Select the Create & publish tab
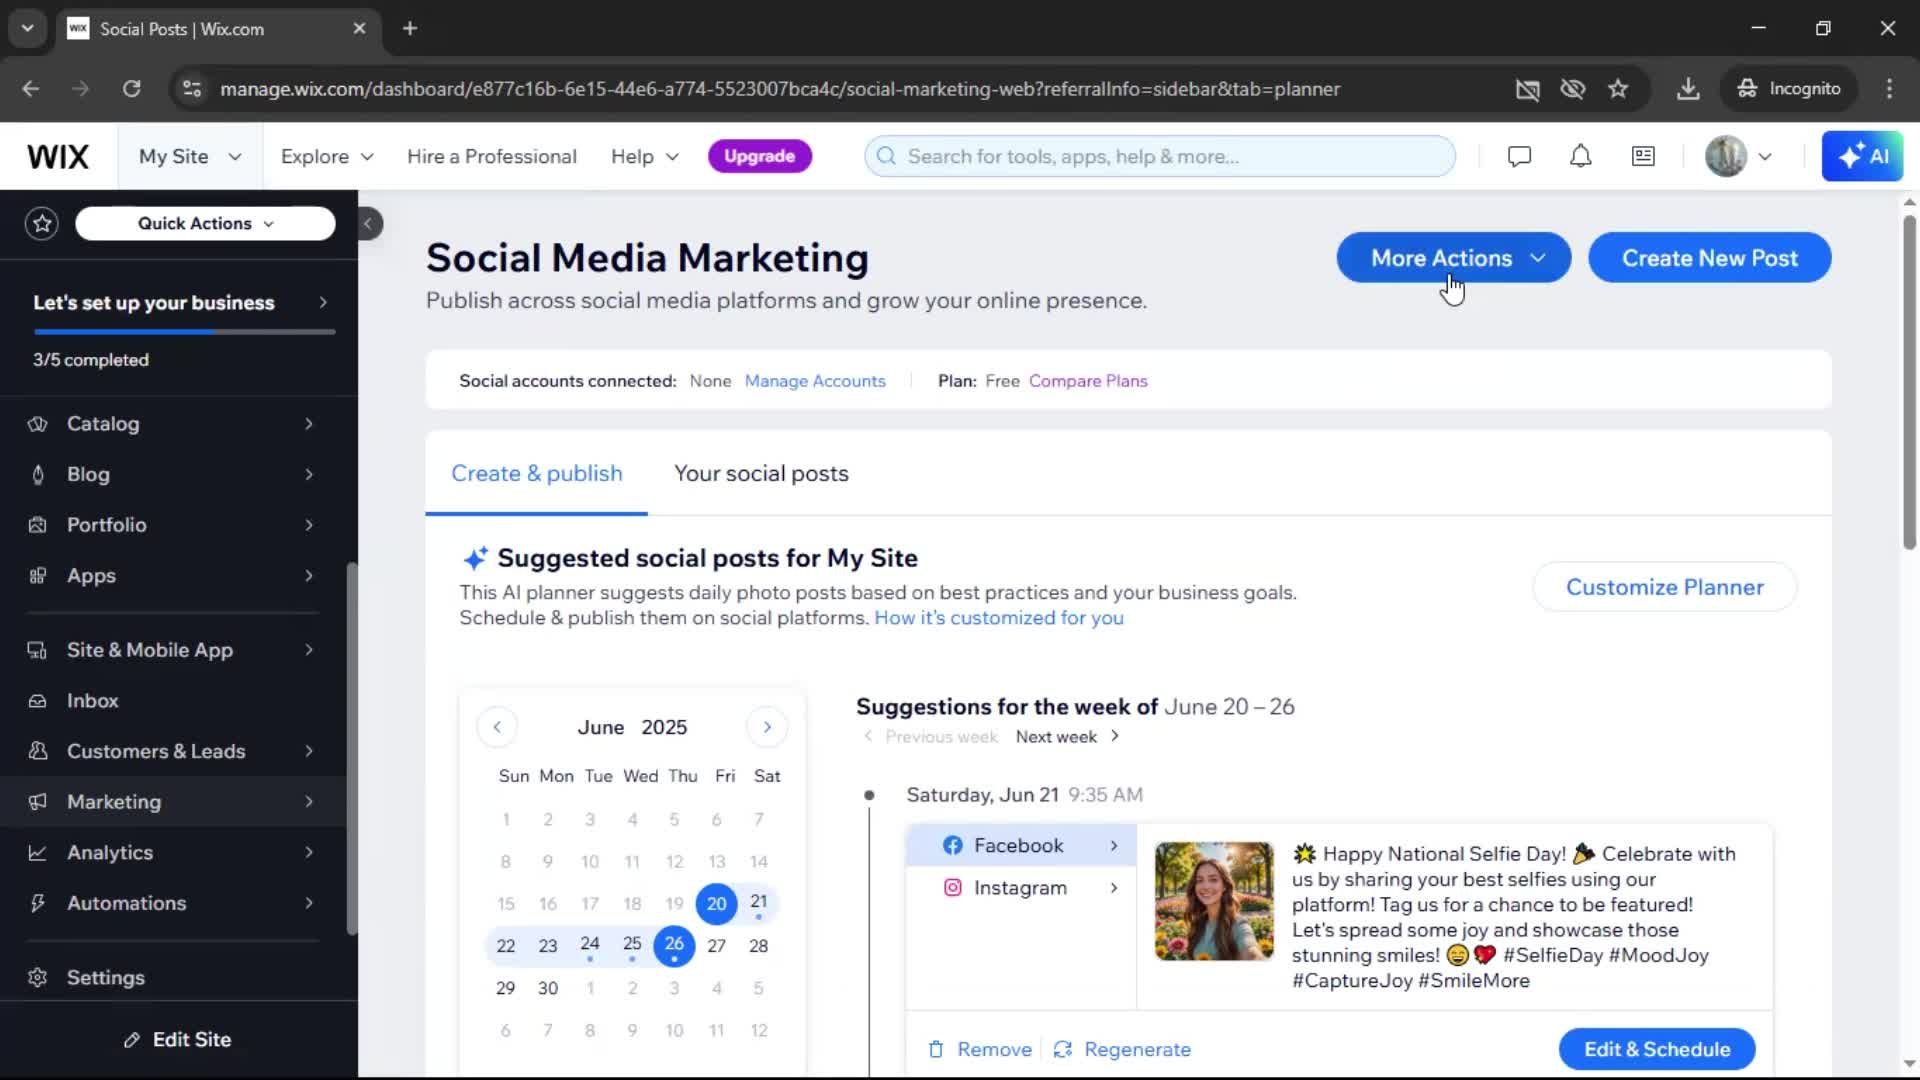The image size is (1920, 1080). point(537,474)
